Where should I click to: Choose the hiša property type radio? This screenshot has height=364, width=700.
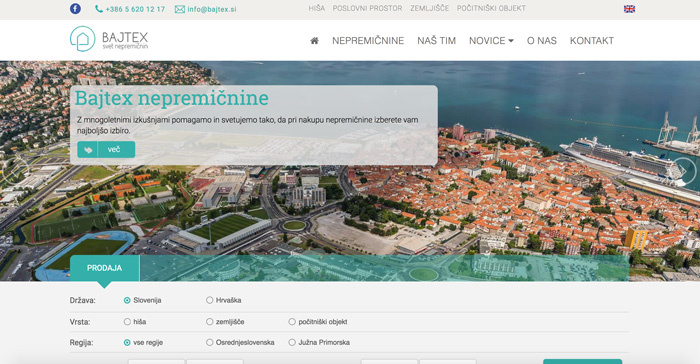pos(127,322)
